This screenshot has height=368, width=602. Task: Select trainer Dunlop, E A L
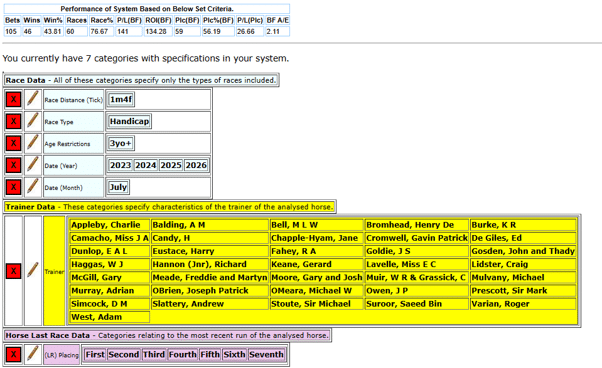109,251
